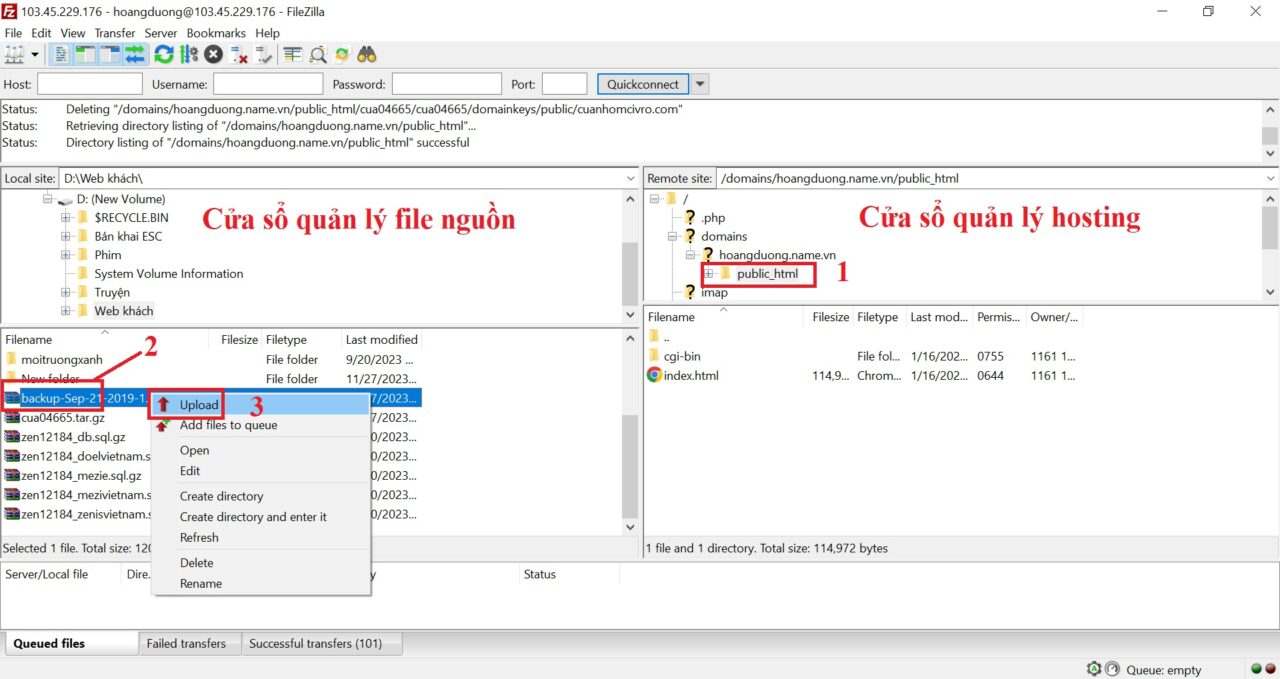Screen dimensions: 1280x679
Task: Open directory listing filters dialog
Action: (x=293, y=54)
